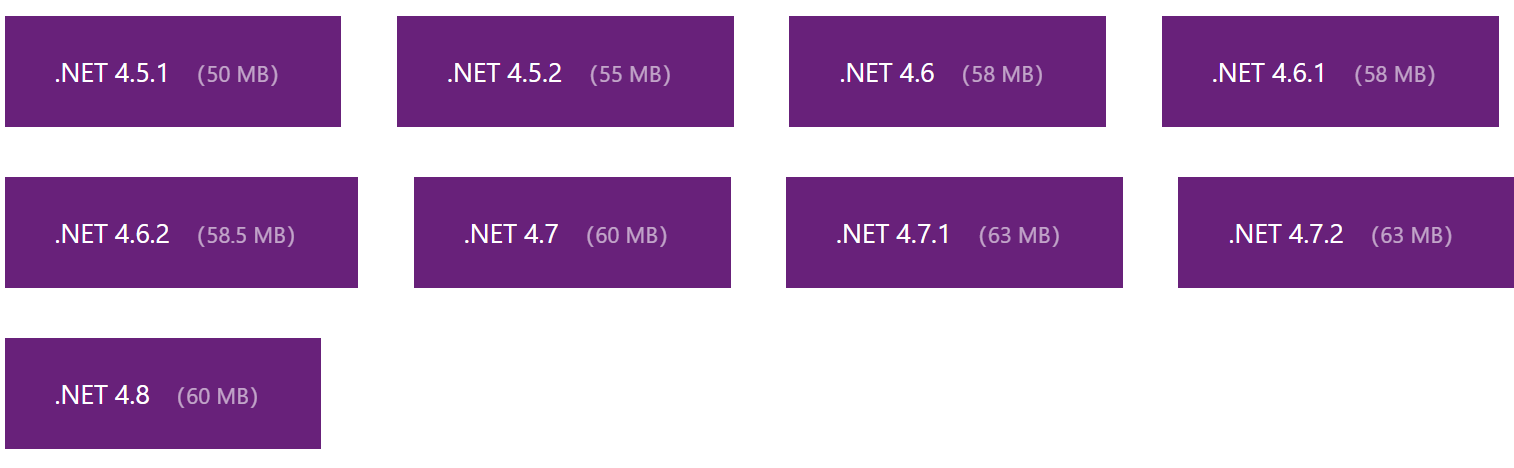Click the .NET 4.7 download button
This screenshot has height=468, width=1514.
(572, 233)
